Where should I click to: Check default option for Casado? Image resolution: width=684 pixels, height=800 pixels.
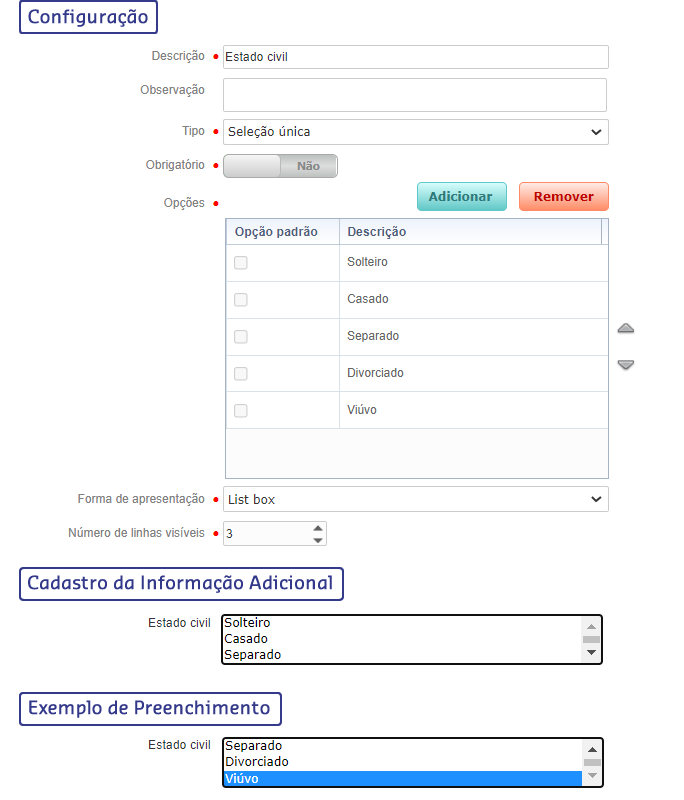241,300
